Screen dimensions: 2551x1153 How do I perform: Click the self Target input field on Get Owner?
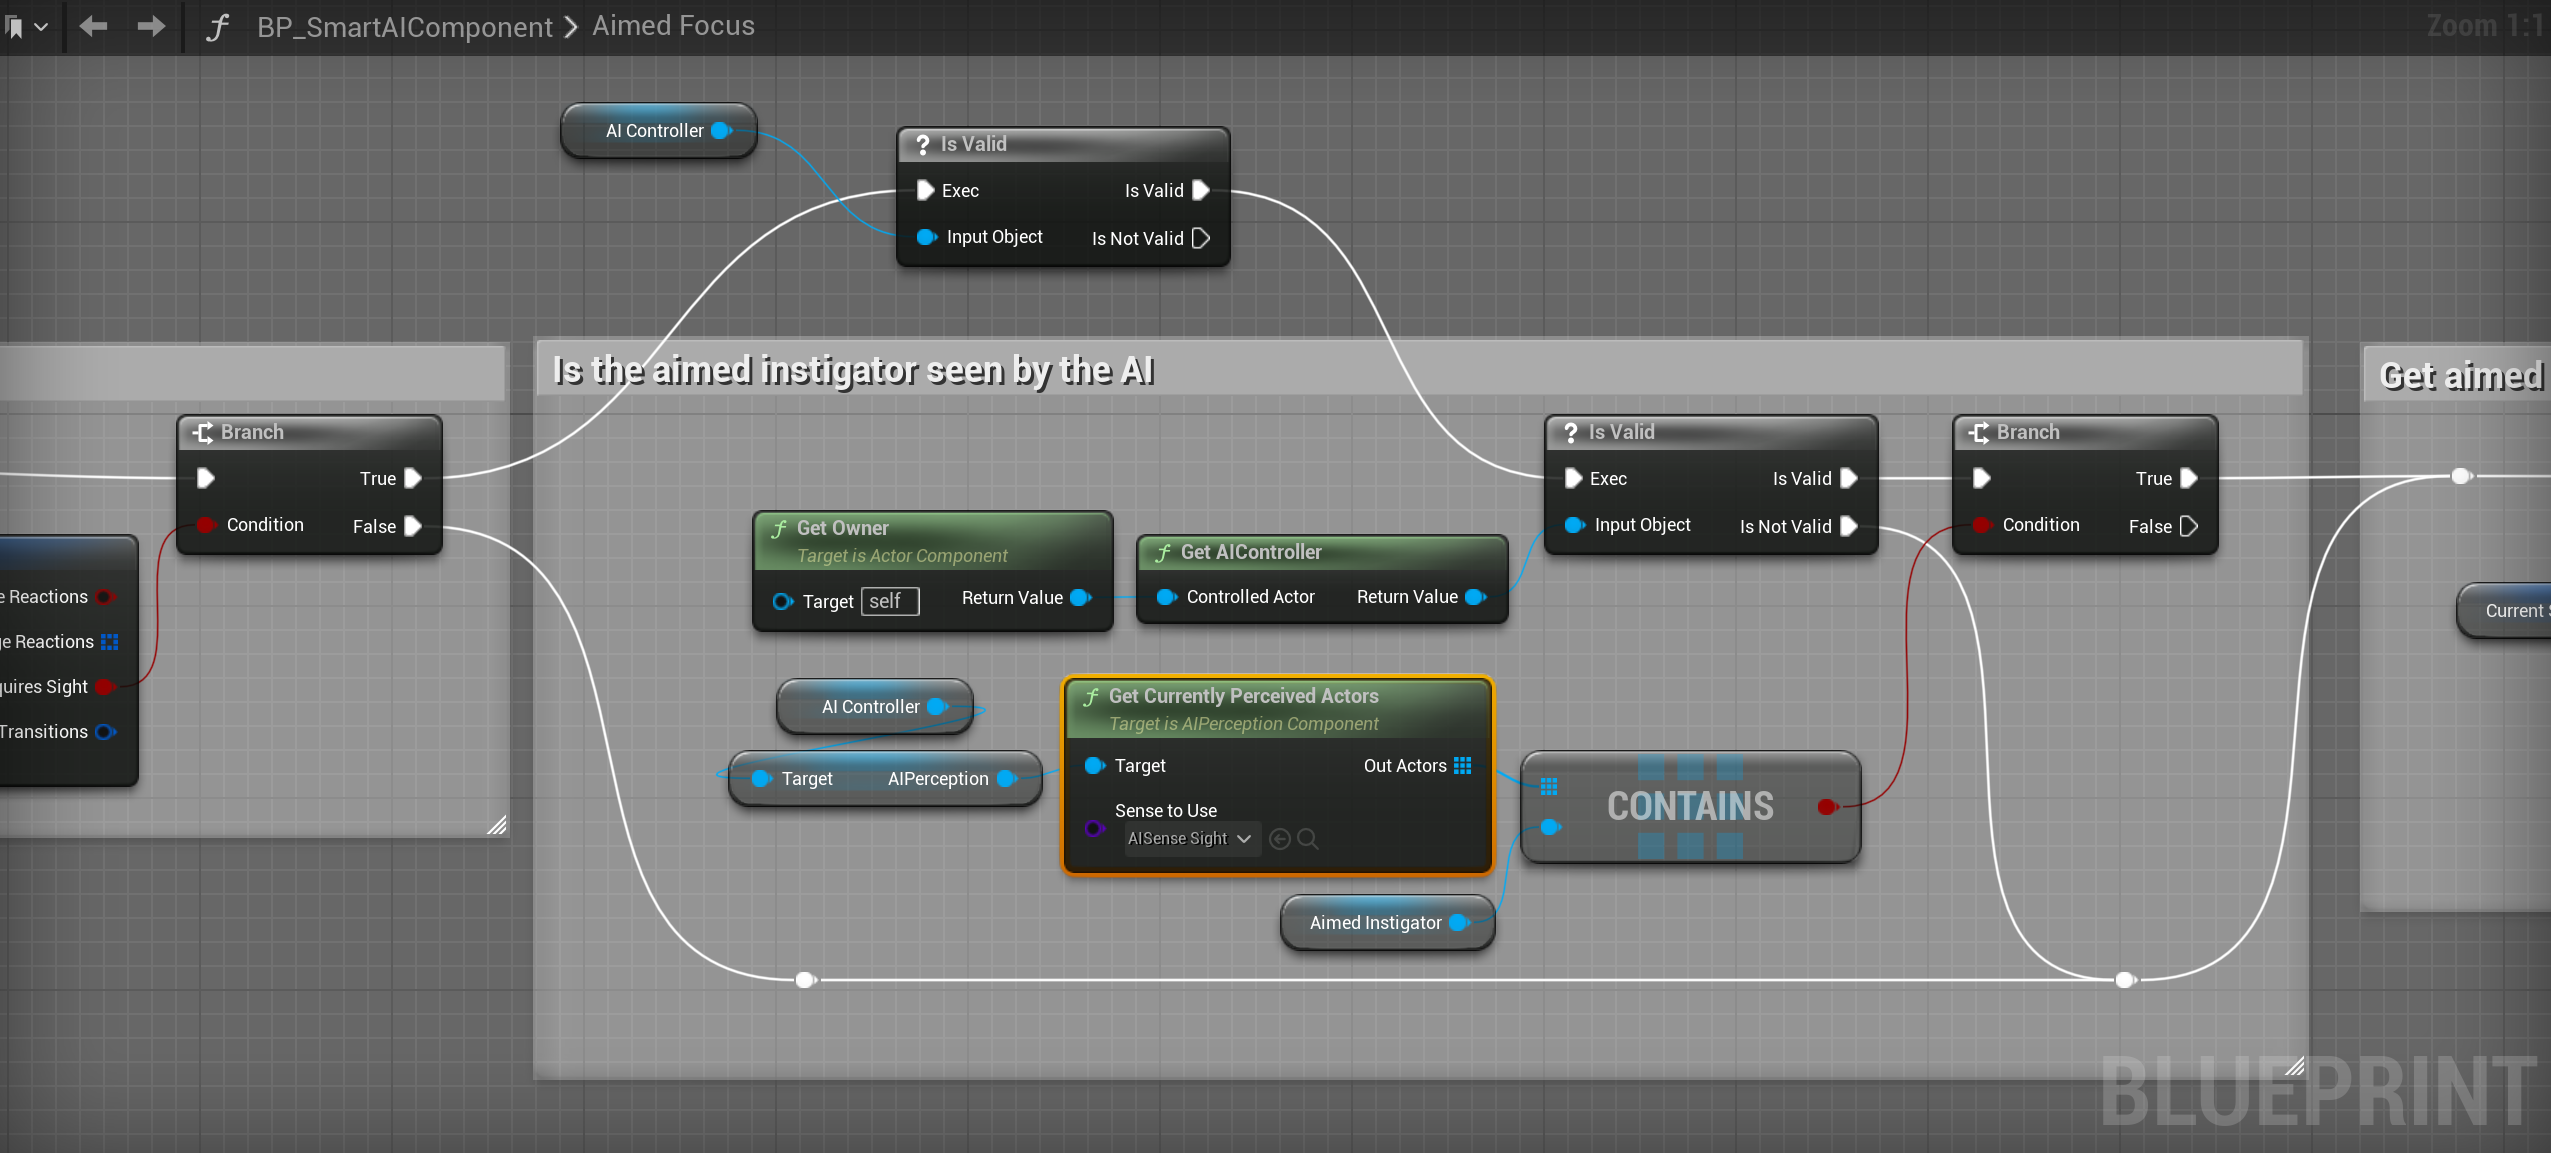(888, 601)
